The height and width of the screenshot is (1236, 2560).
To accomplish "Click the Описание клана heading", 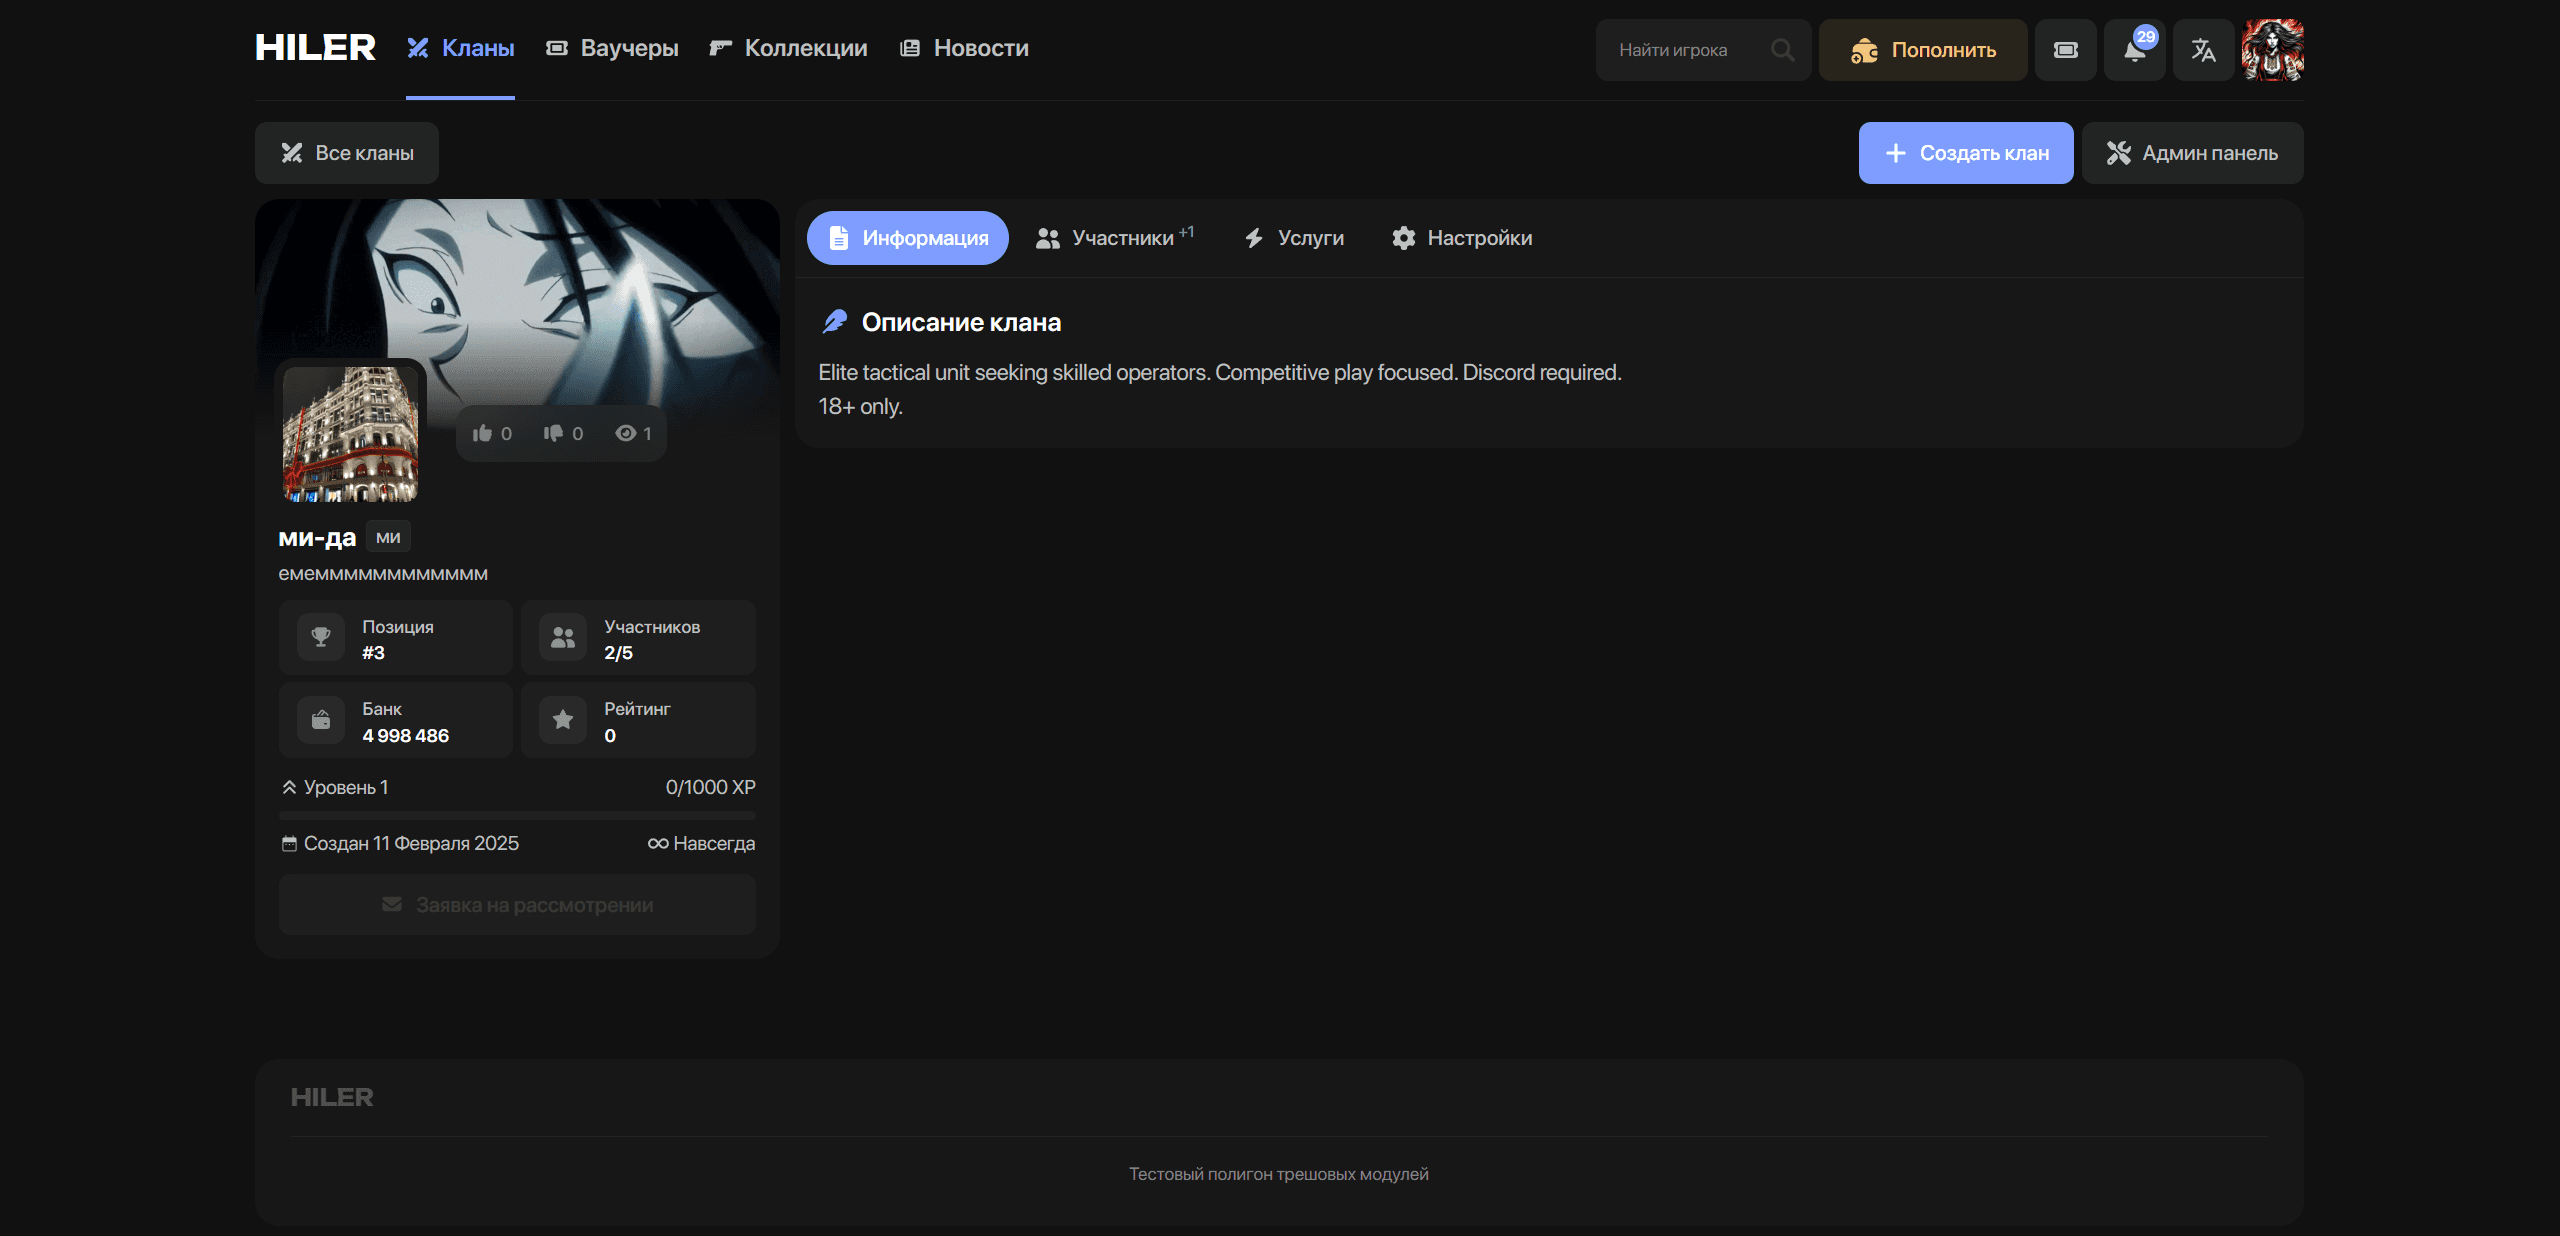I will pos(961,322).
